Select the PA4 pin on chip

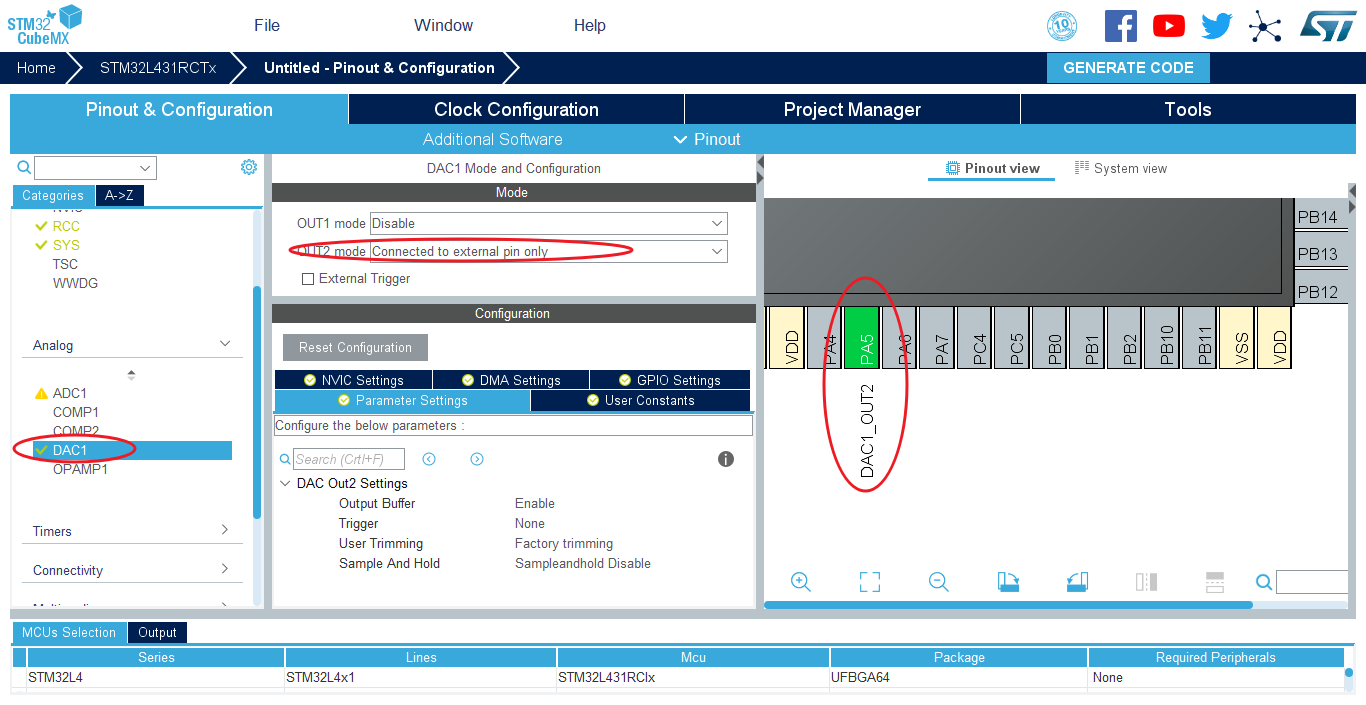(825, 337)
